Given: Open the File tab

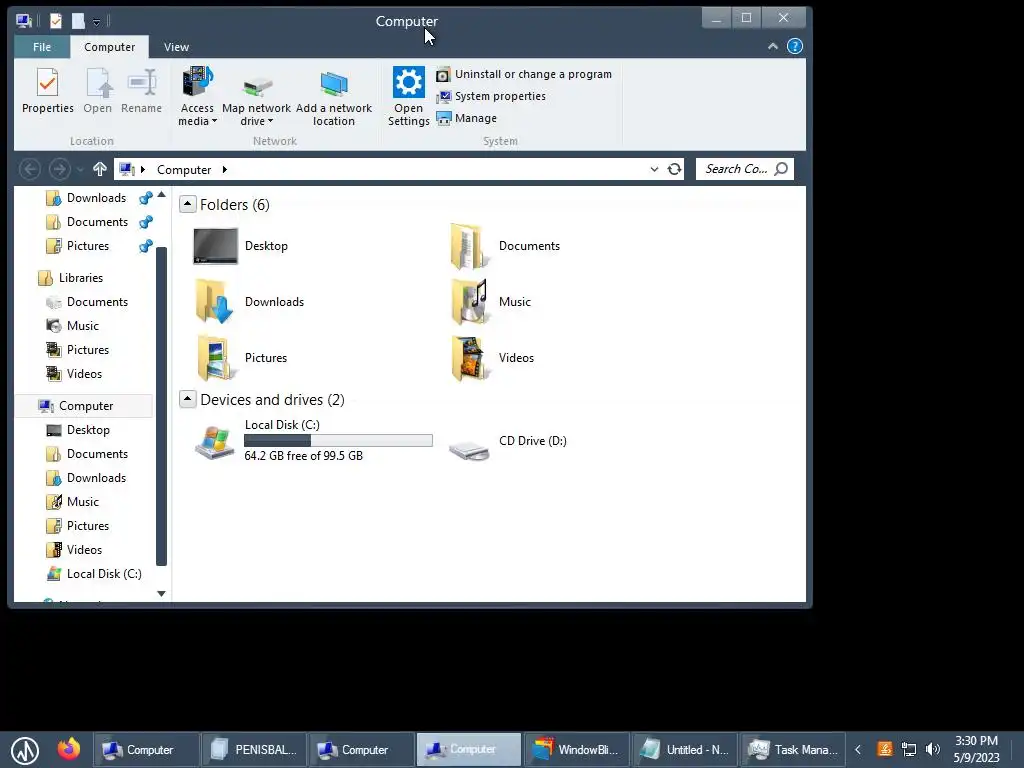Looking at the screenshot, I should 42,47.
